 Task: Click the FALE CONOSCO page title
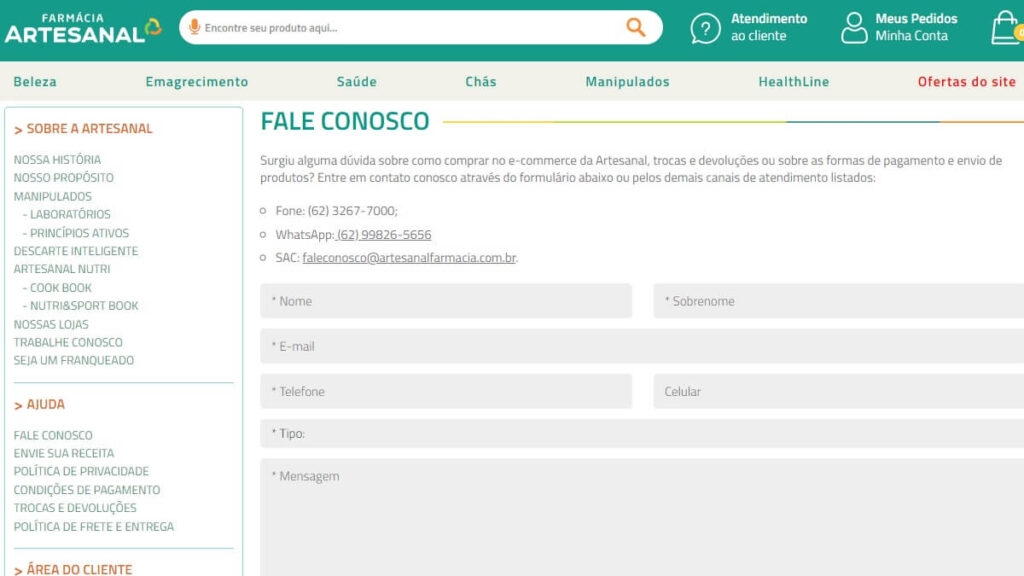coord(345,121)
